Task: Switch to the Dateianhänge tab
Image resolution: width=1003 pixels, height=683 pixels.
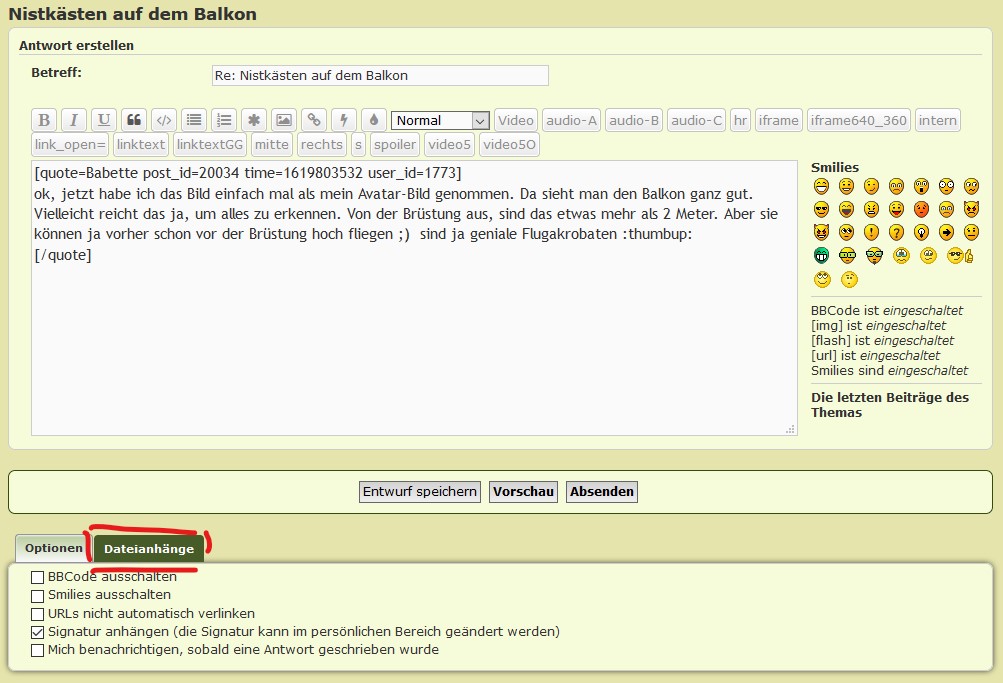Action: (x=149, y=548)
